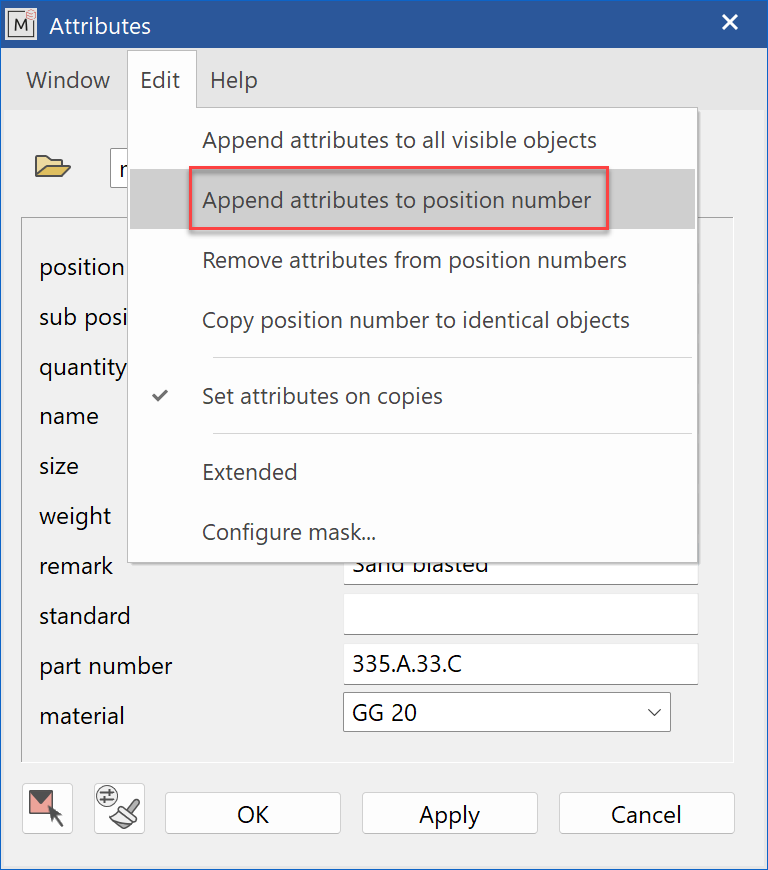Click the Edit menu tab
Screen dimensions: 768x870
tap(160, 80)
